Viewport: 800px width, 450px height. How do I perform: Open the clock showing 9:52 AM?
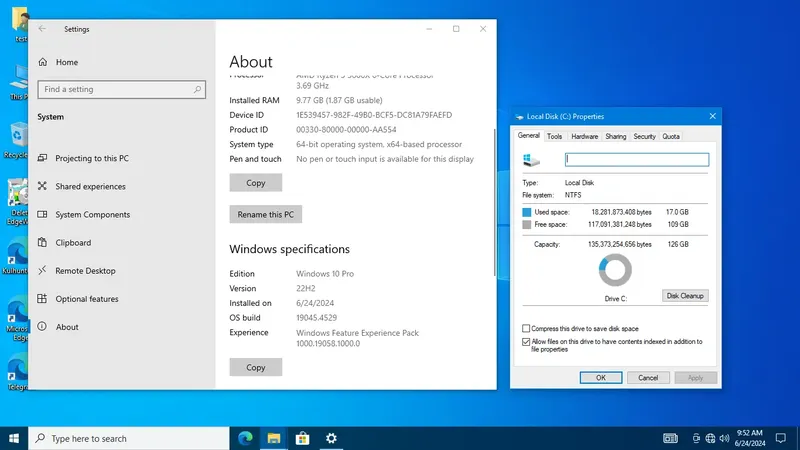[x=750, y=438]
